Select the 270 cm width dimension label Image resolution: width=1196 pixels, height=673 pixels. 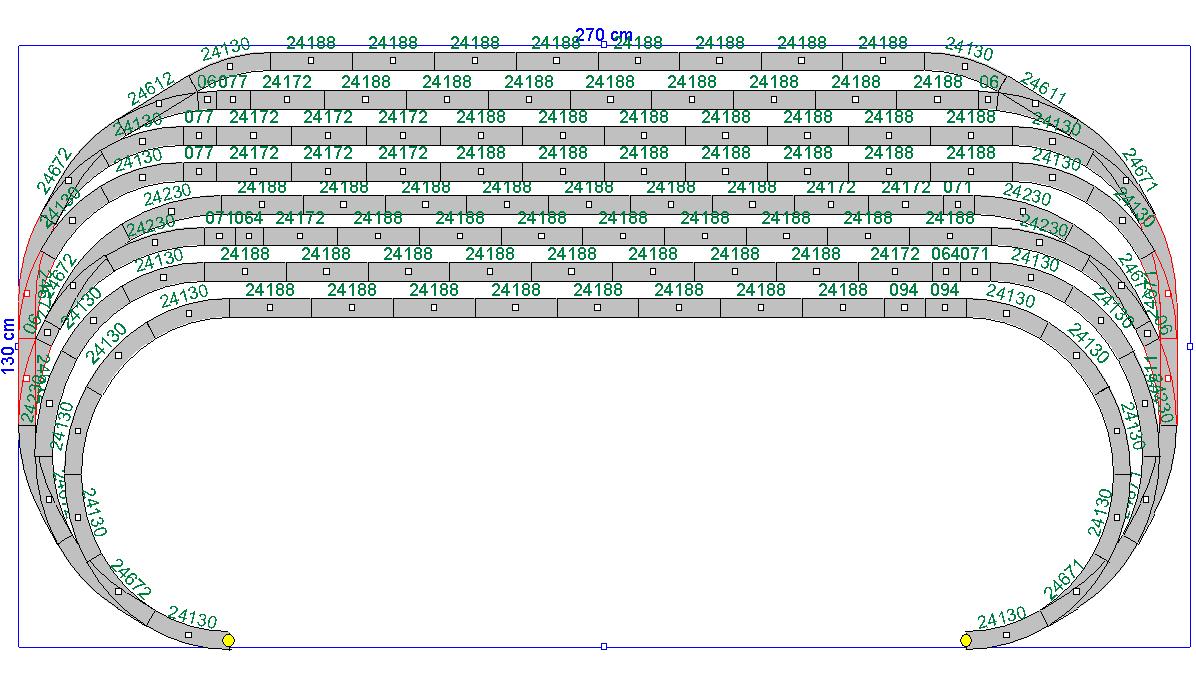[603, 35]
